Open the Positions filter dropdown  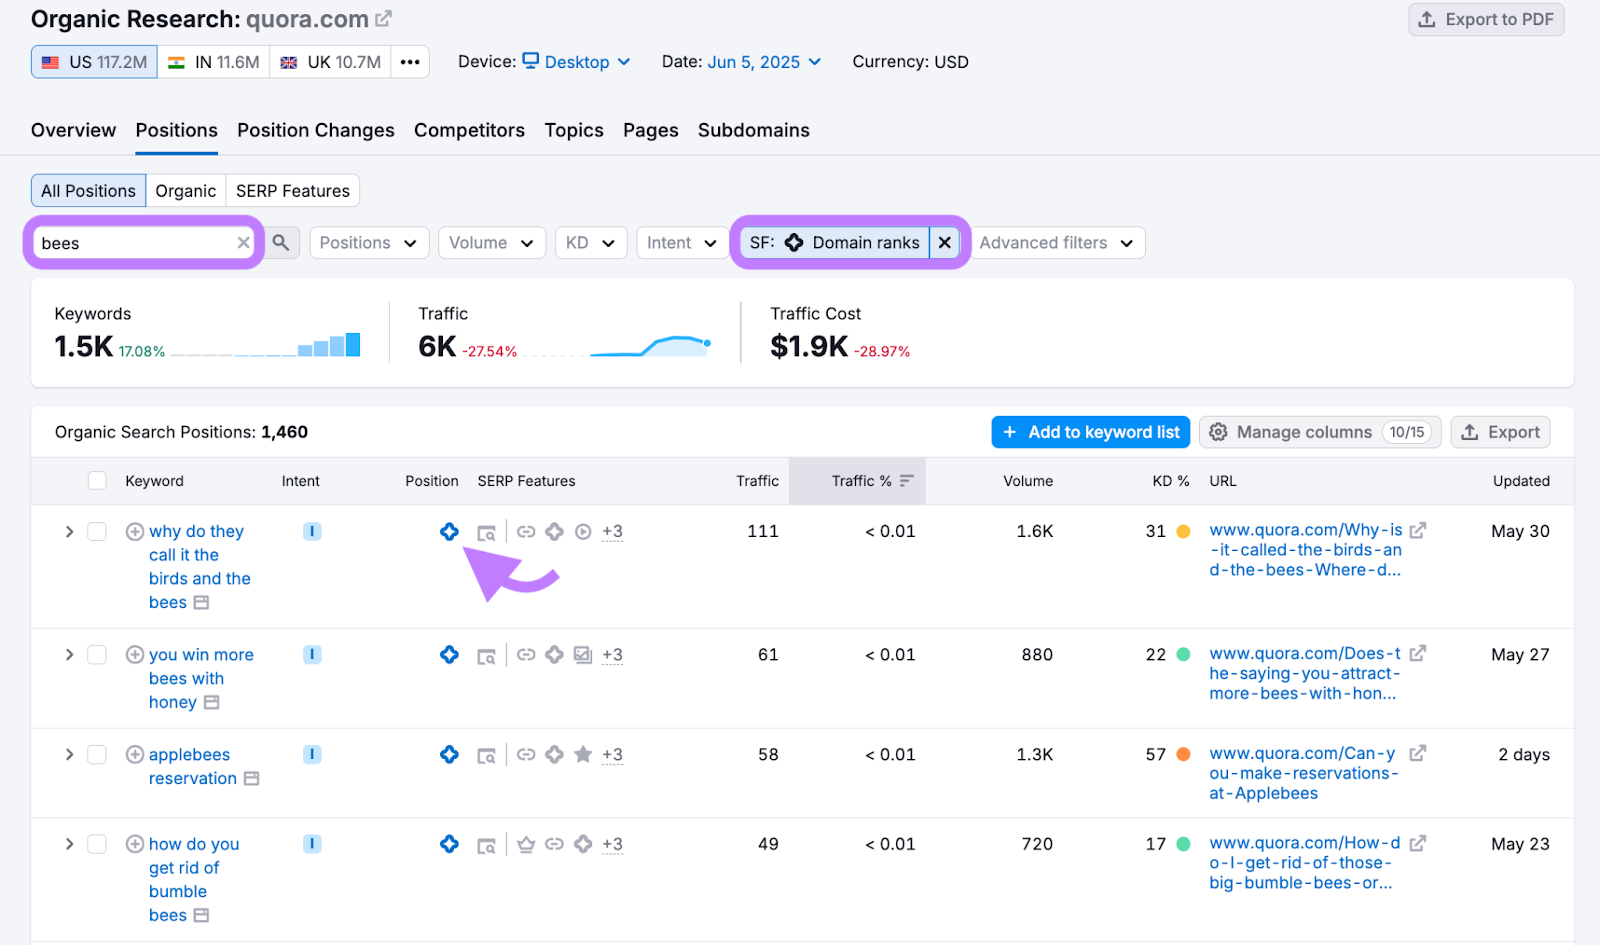[368, 242]
